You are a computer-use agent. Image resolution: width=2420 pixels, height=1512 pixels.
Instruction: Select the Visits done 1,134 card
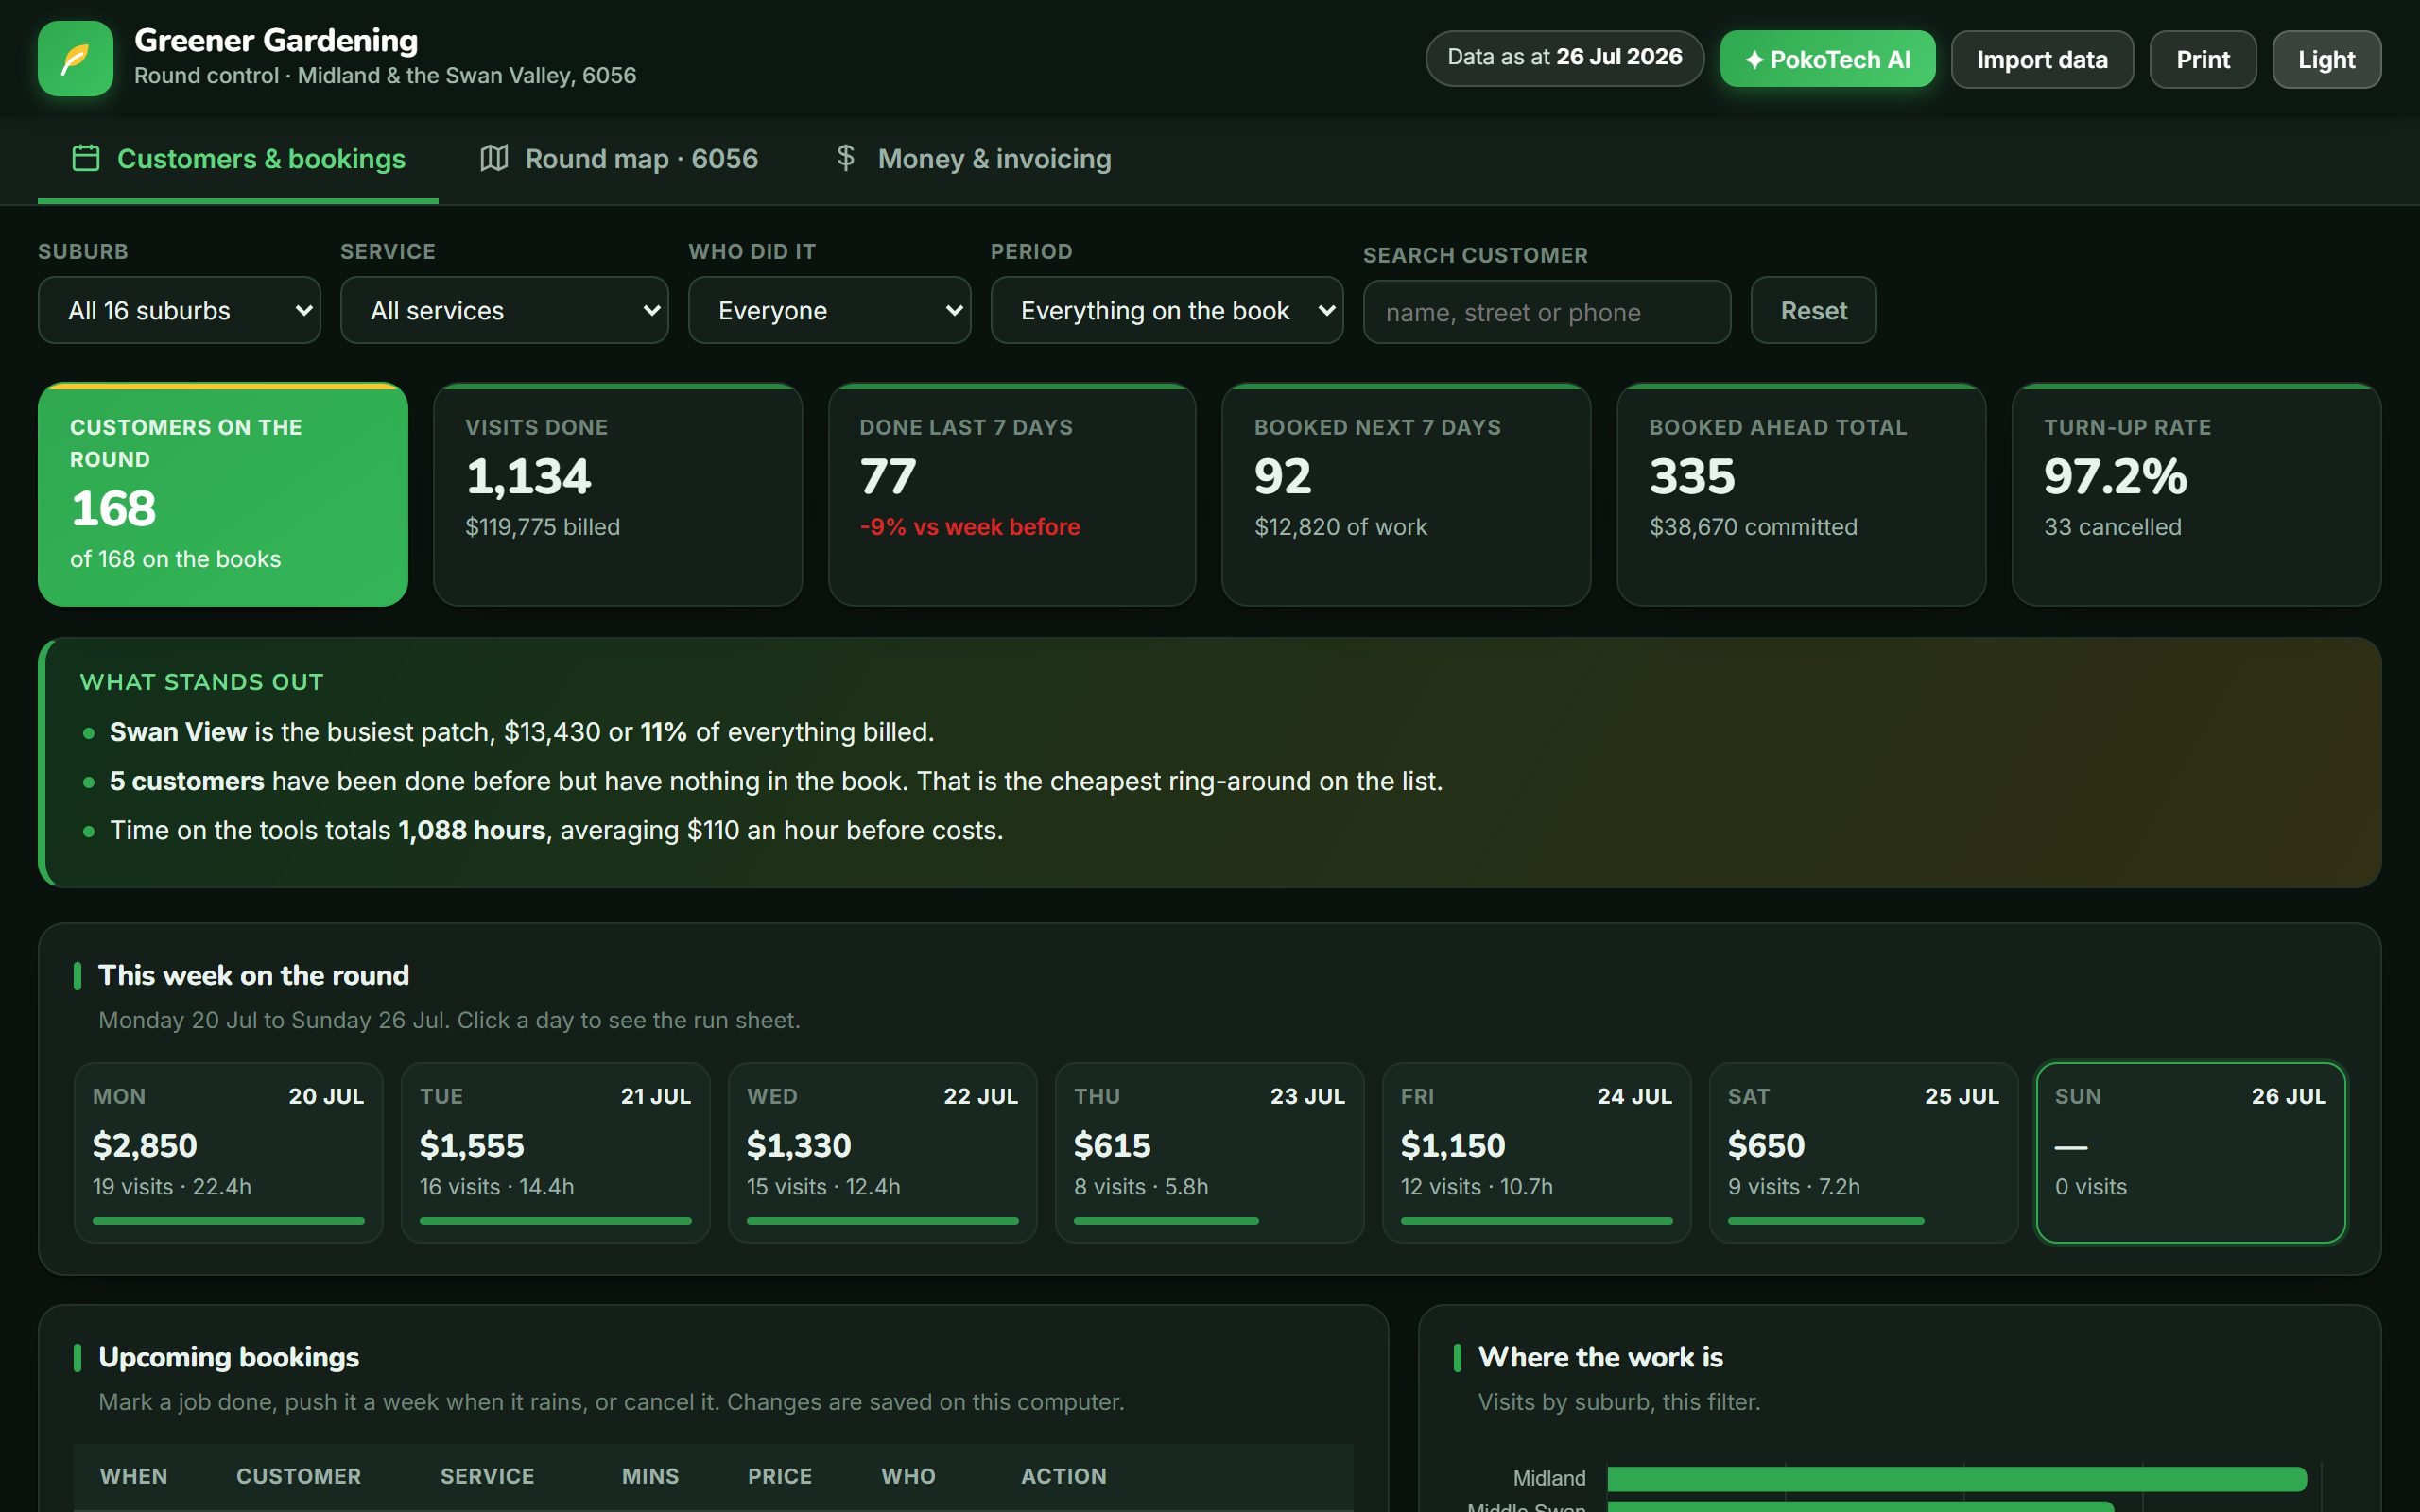[x=618, y=494]
